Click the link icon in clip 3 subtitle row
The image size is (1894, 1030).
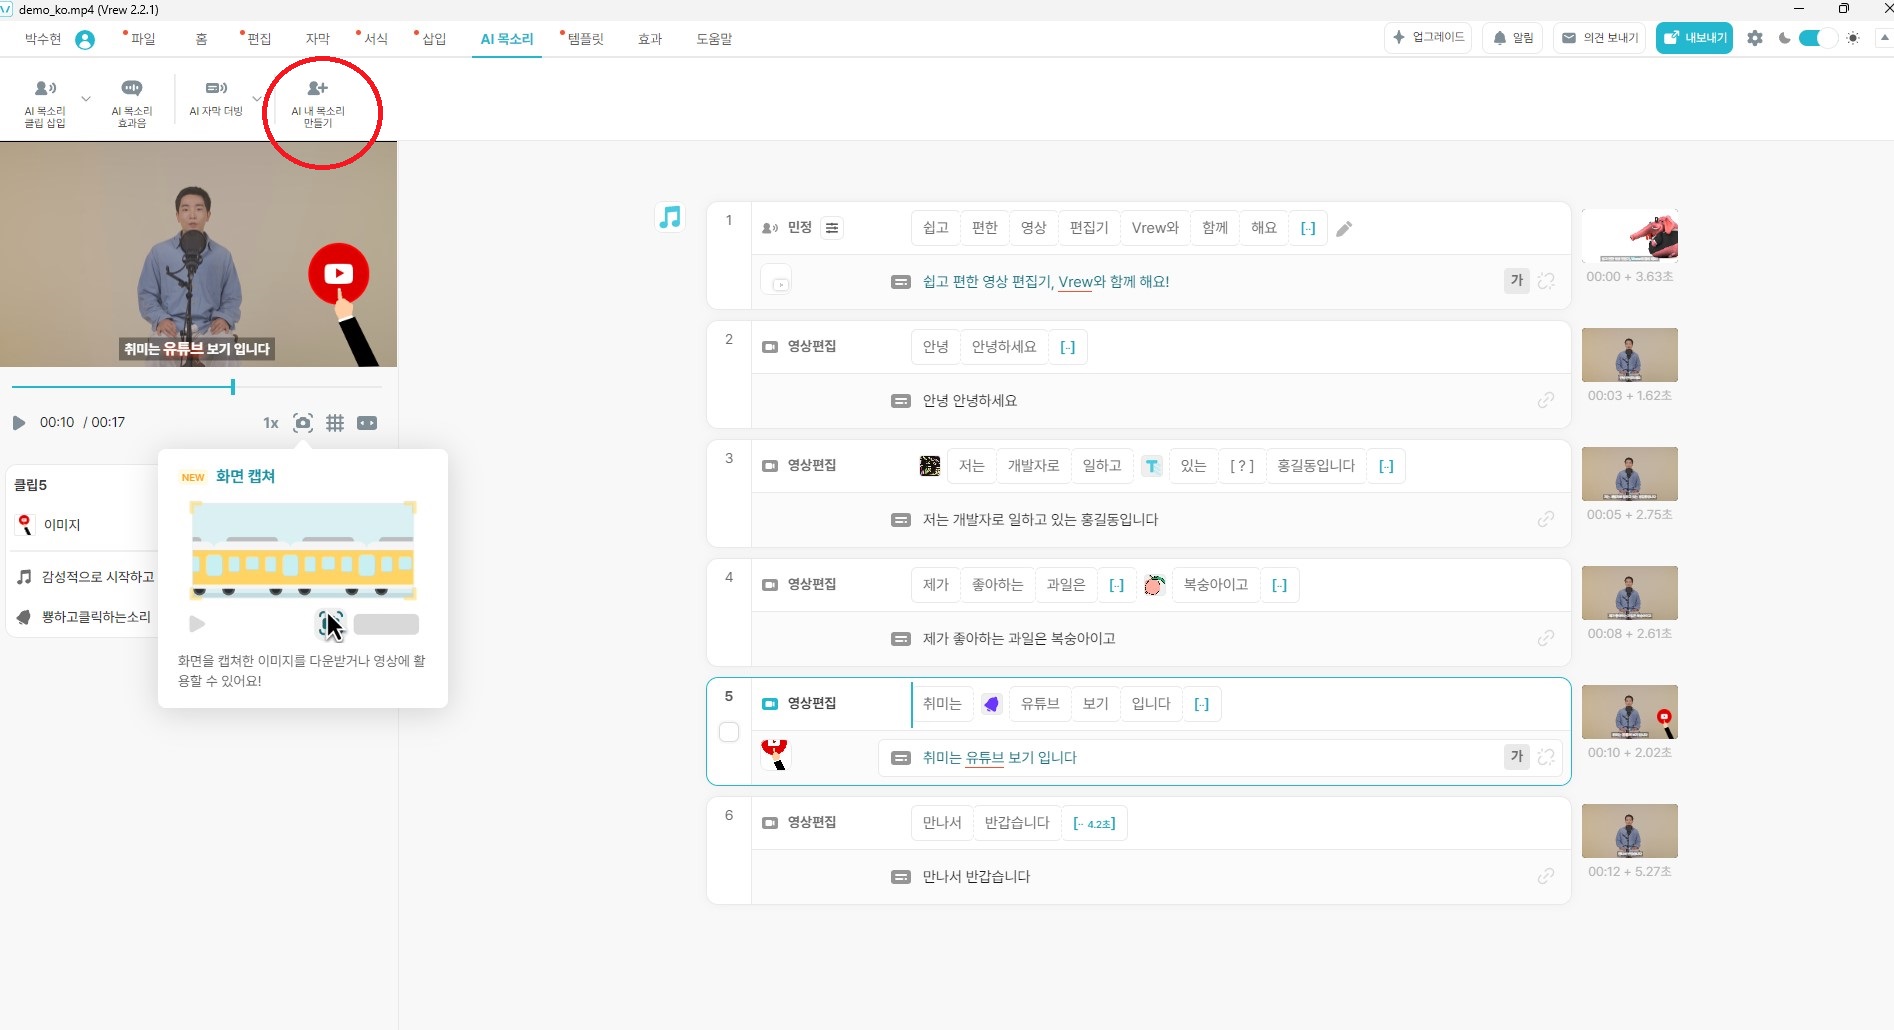point(1546,519)
